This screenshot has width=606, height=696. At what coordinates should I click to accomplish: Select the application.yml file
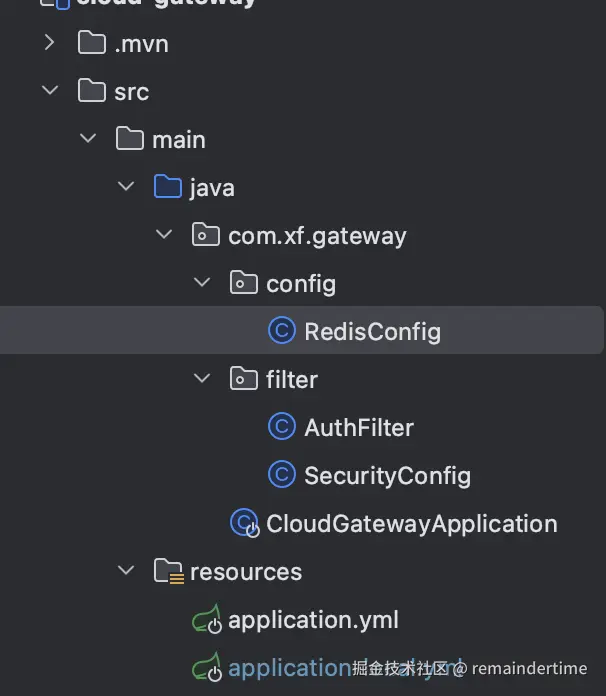click(x=313, y=620)
